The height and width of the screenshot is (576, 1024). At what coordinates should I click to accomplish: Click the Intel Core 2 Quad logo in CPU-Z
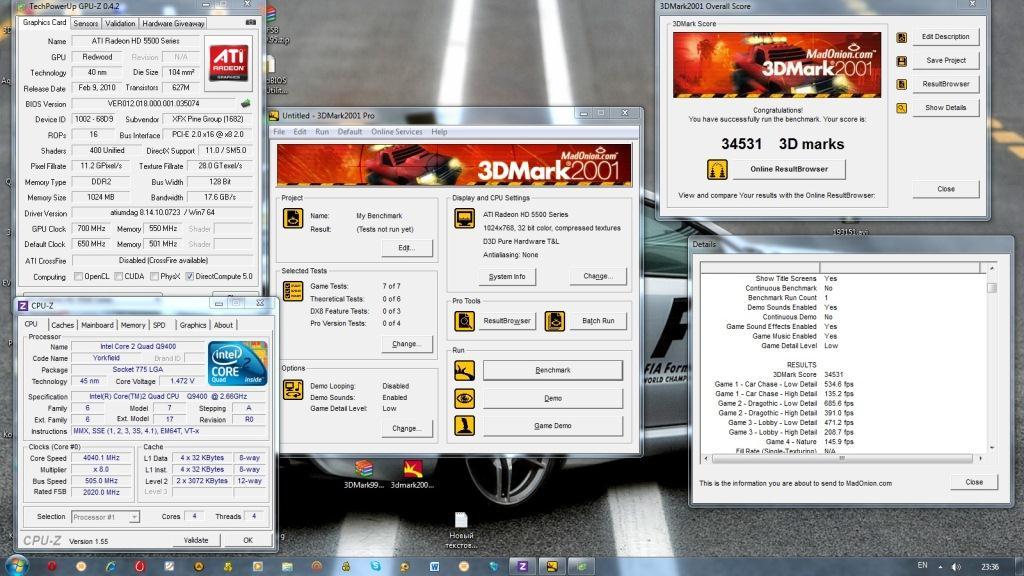pyautogui.click(x=237, y=362)
